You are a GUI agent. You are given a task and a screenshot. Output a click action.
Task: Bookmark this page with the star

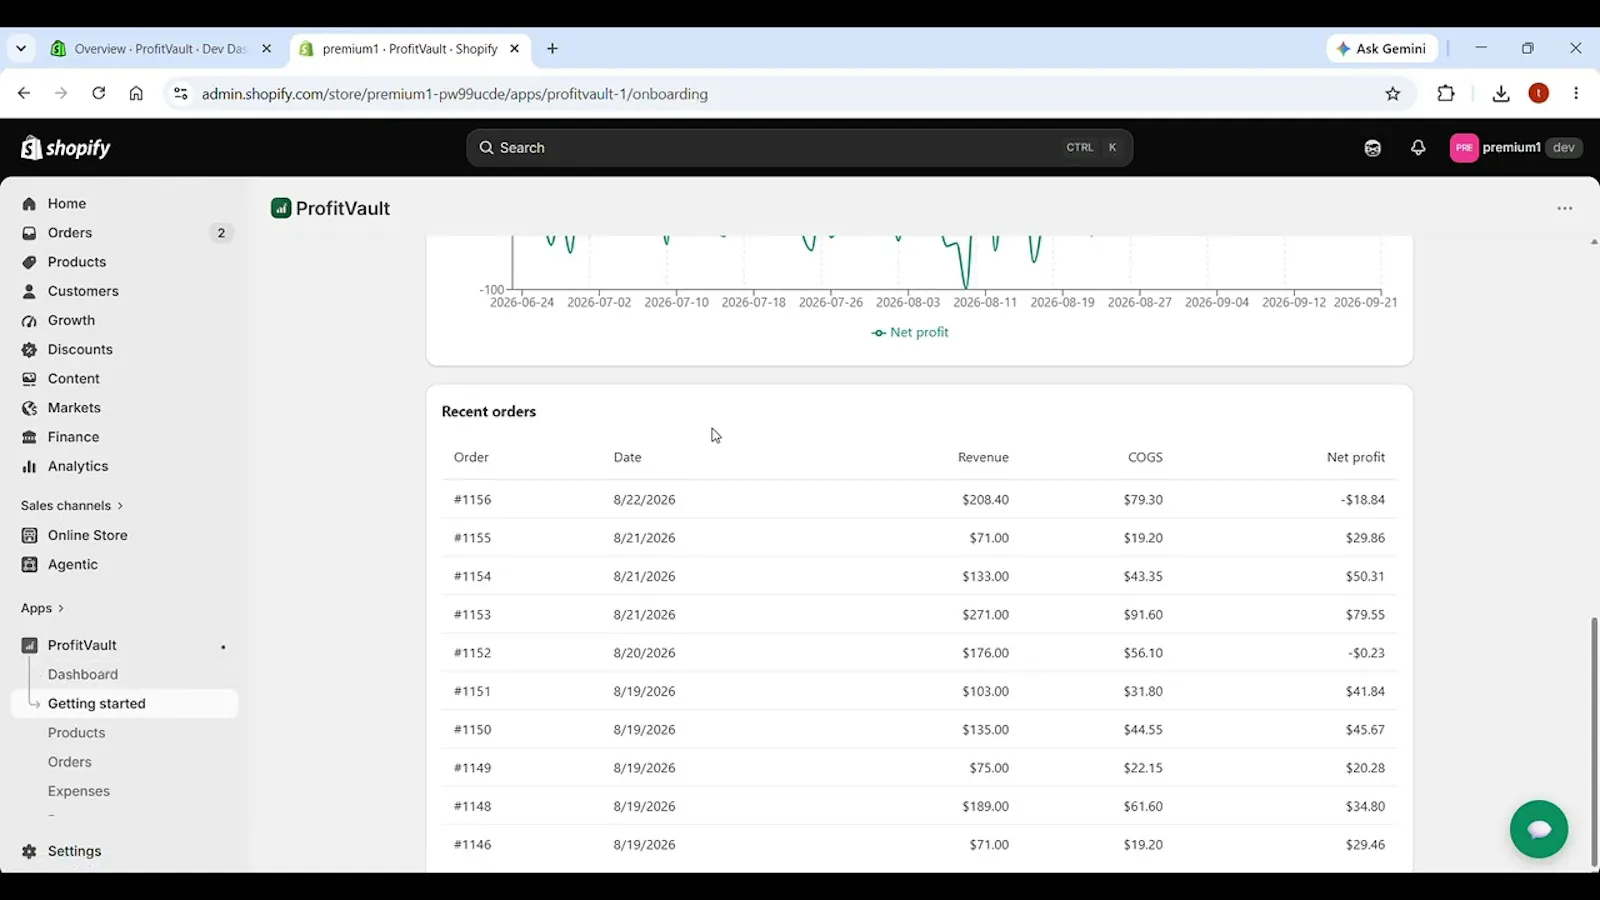pos(1393,94)
